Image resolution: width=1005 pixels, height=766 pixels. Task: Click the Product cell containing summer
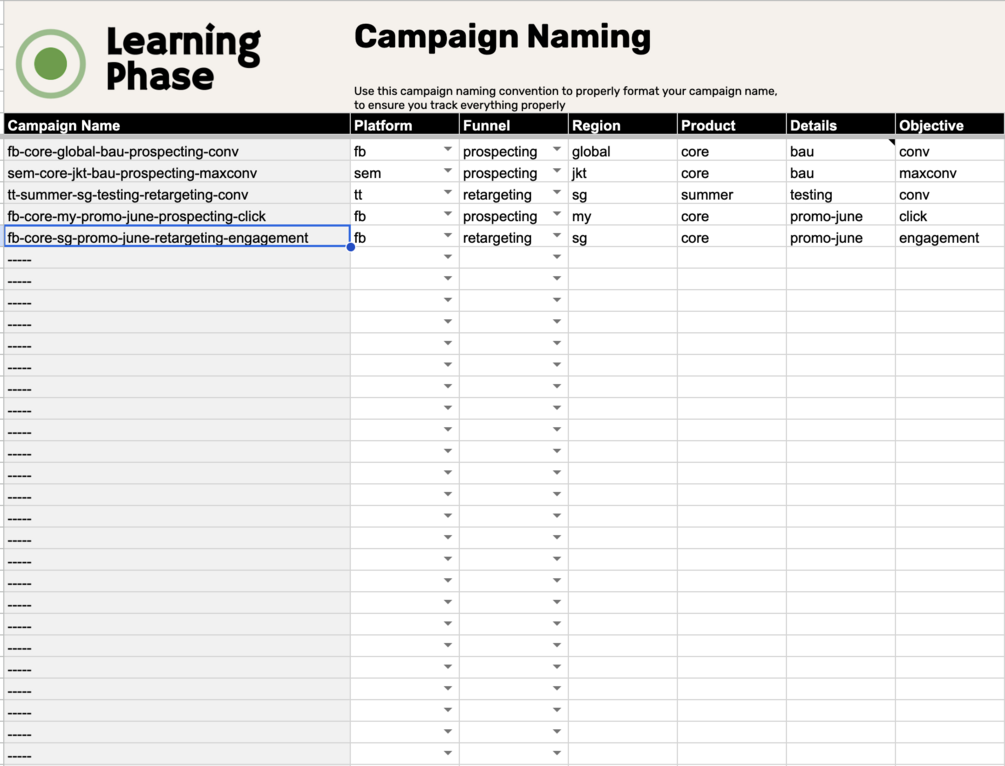(731, 194)
